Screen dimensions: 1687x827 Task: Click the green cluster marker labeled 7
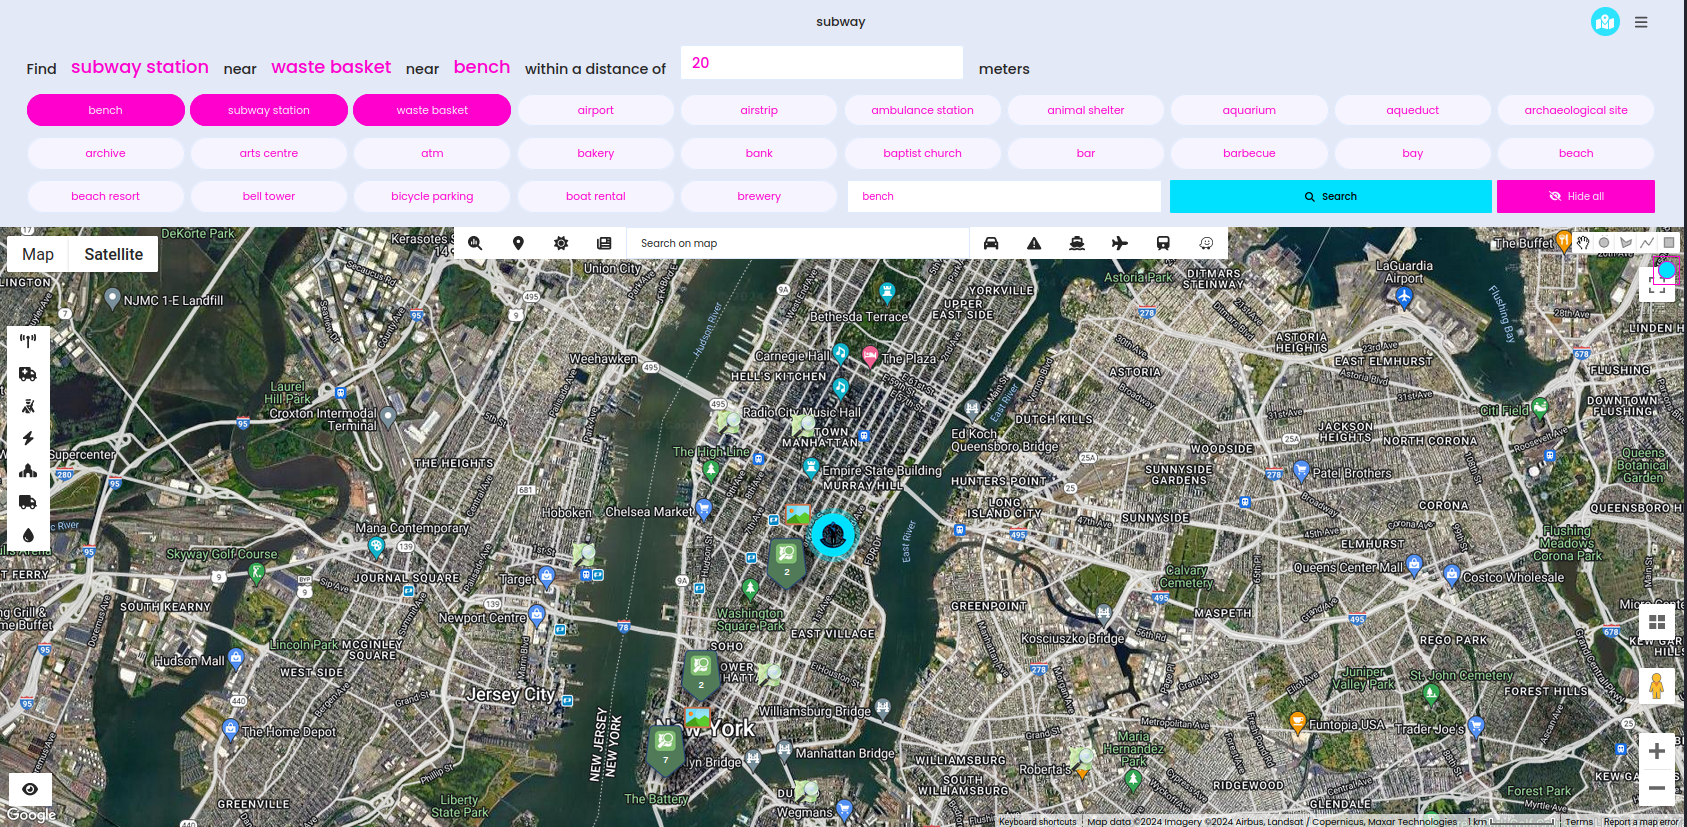tap(665, 750)
